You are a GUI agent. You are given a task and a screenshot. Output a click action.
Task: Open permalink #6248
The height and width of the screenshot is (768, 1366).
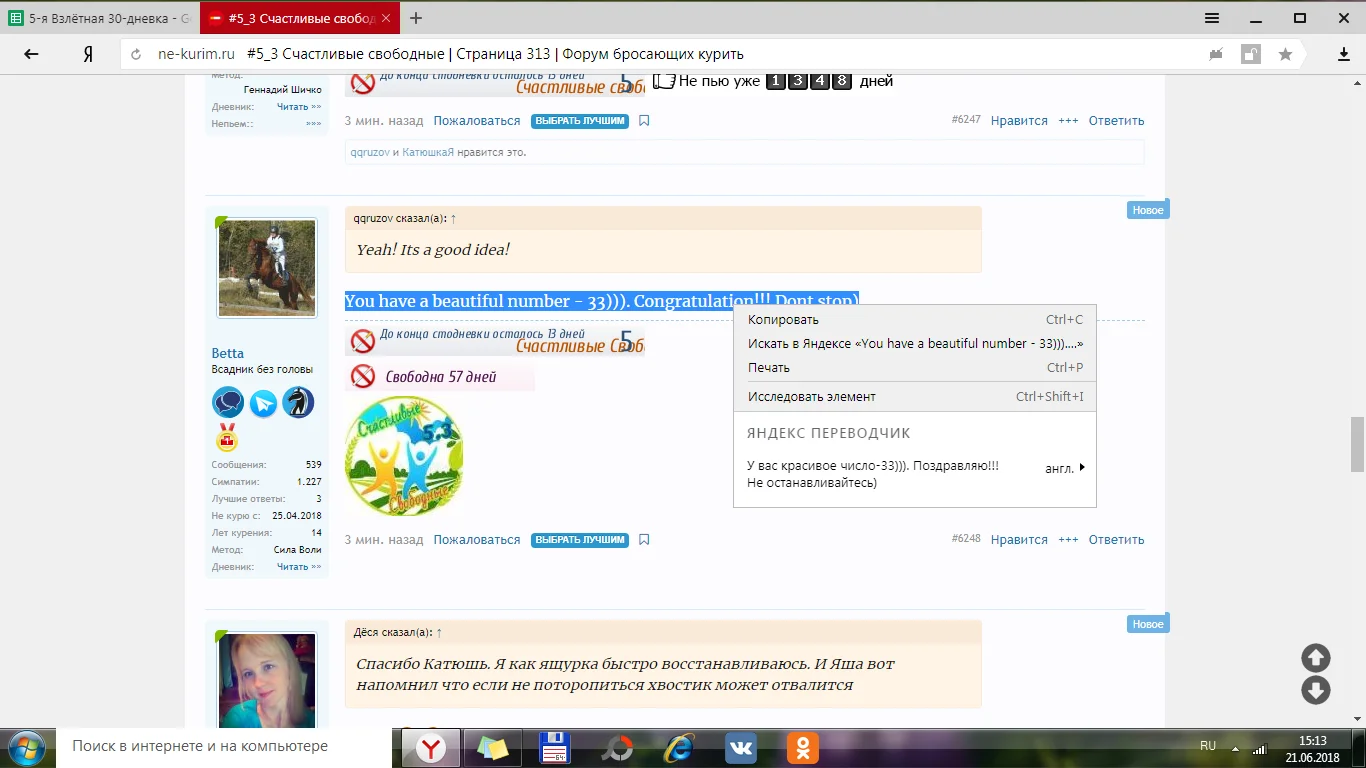click(x=966, y=540)
